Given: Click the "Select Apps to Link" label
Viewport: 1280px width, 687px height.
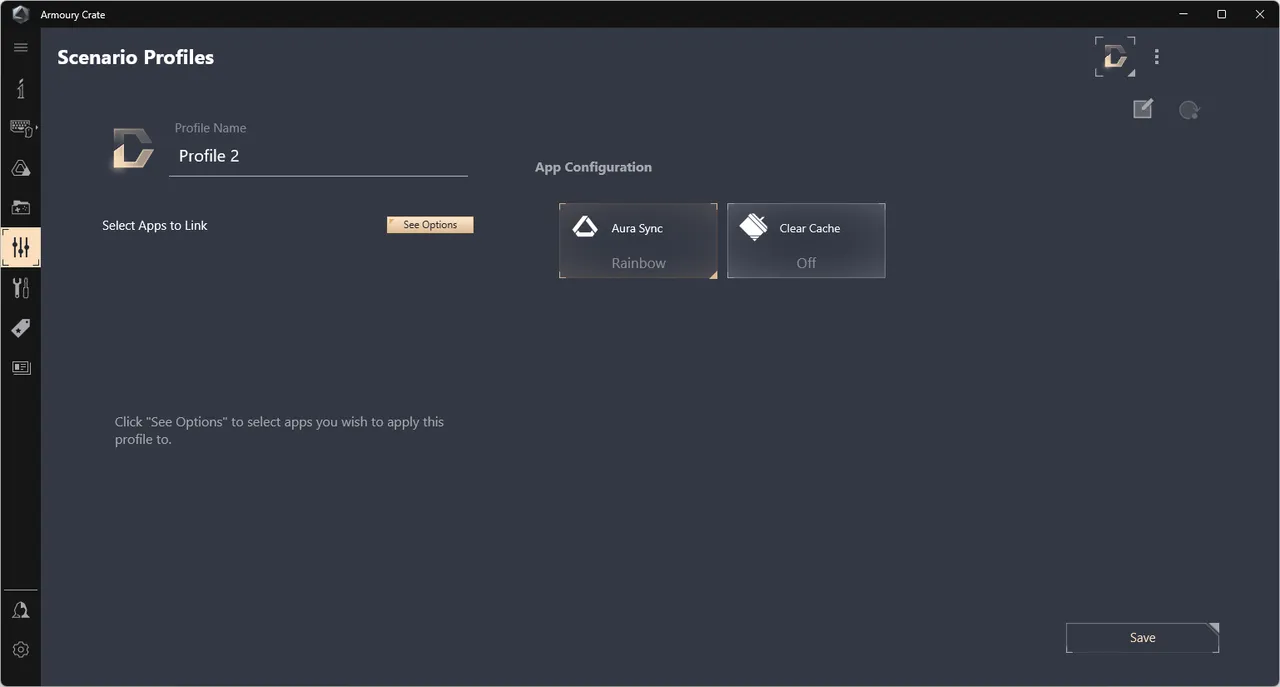Looking at the screenshot, I should click(x=155, y=225).
